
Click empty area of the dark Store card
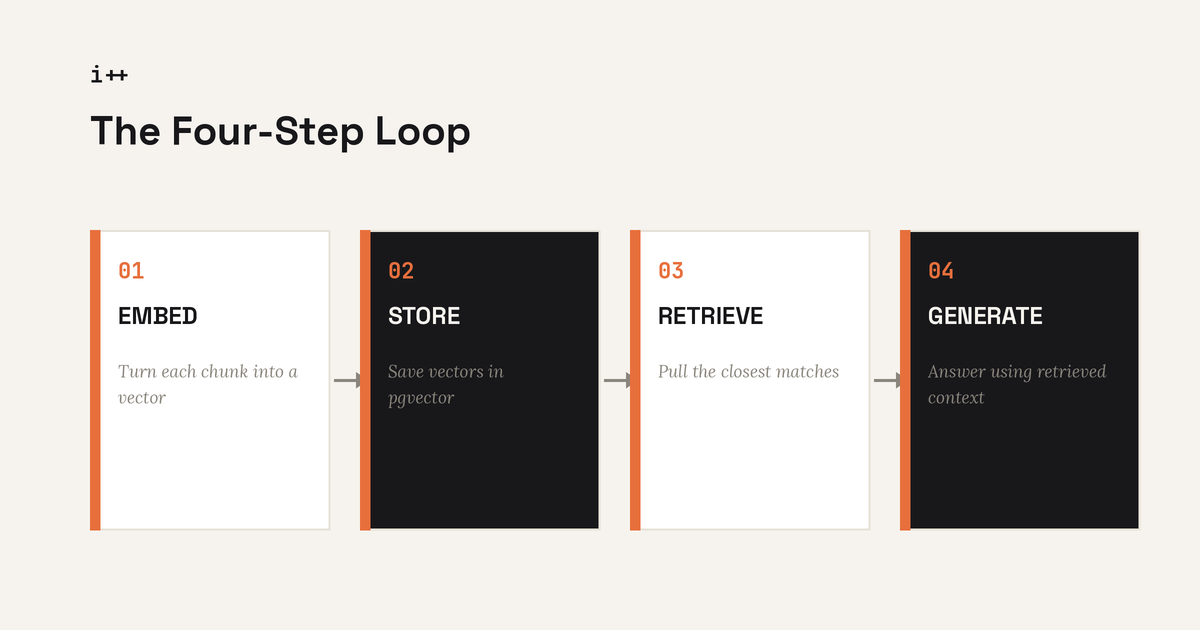484,470
